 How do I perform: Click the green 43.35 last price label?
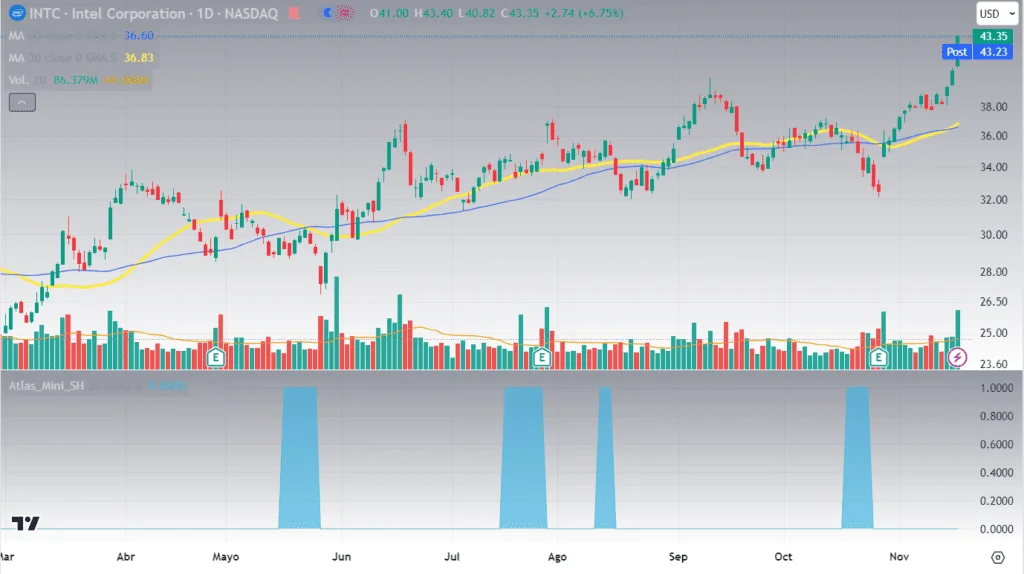[x=993, y=36]
